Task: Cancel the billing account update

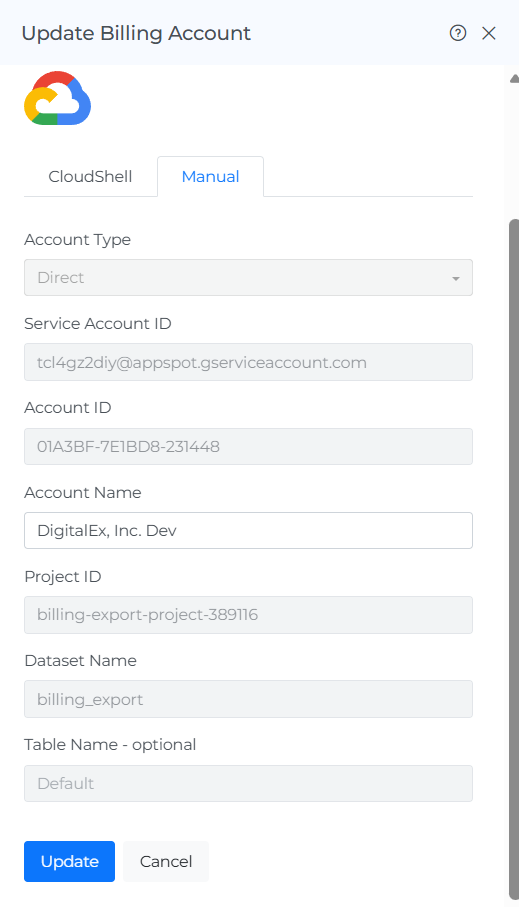Action: pos(166,861)
